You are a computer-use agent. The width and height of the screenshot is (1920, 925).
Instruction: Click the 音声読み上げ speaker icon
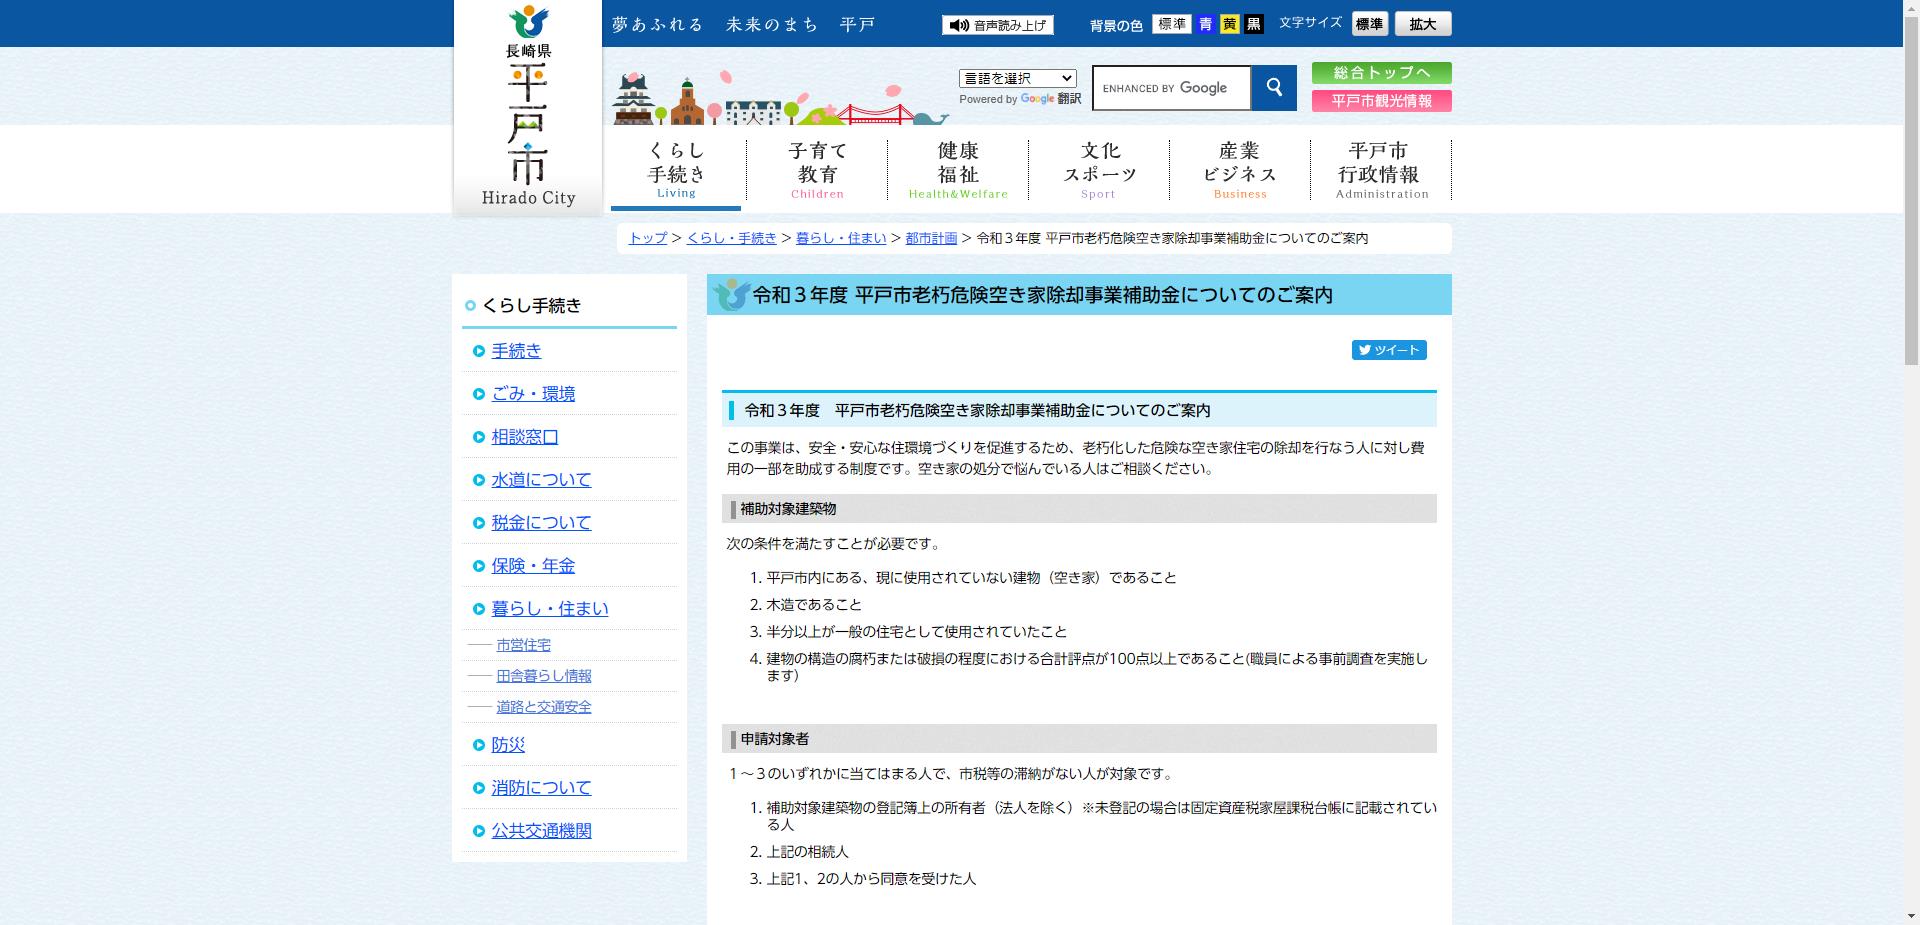[960, 23]
